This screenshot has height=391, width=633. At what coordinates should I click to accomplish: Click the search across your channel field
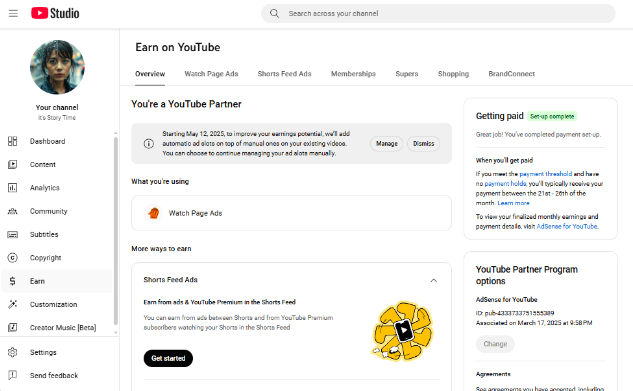[438, 13]
